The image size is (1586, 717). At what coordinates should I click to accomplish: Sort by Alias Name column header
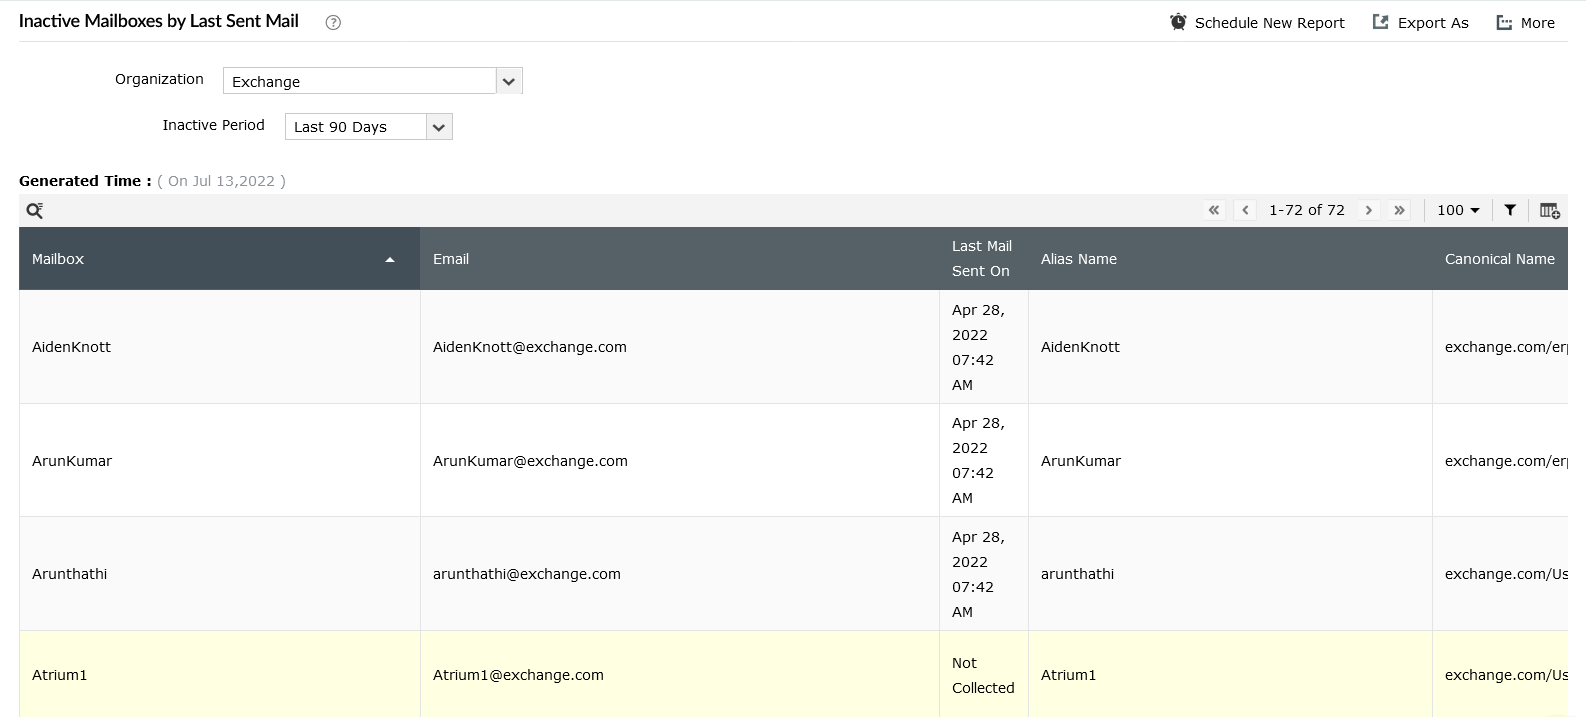[x=1078, y=259]
